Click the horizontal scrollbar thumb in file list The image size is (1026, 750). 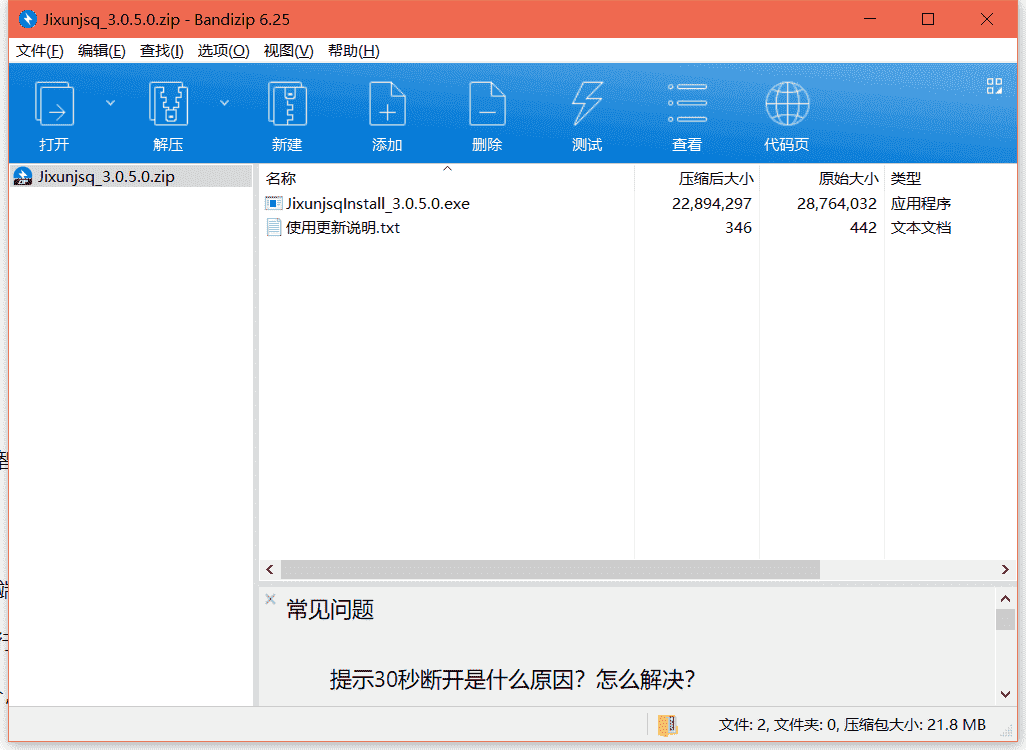click(550, 569)
